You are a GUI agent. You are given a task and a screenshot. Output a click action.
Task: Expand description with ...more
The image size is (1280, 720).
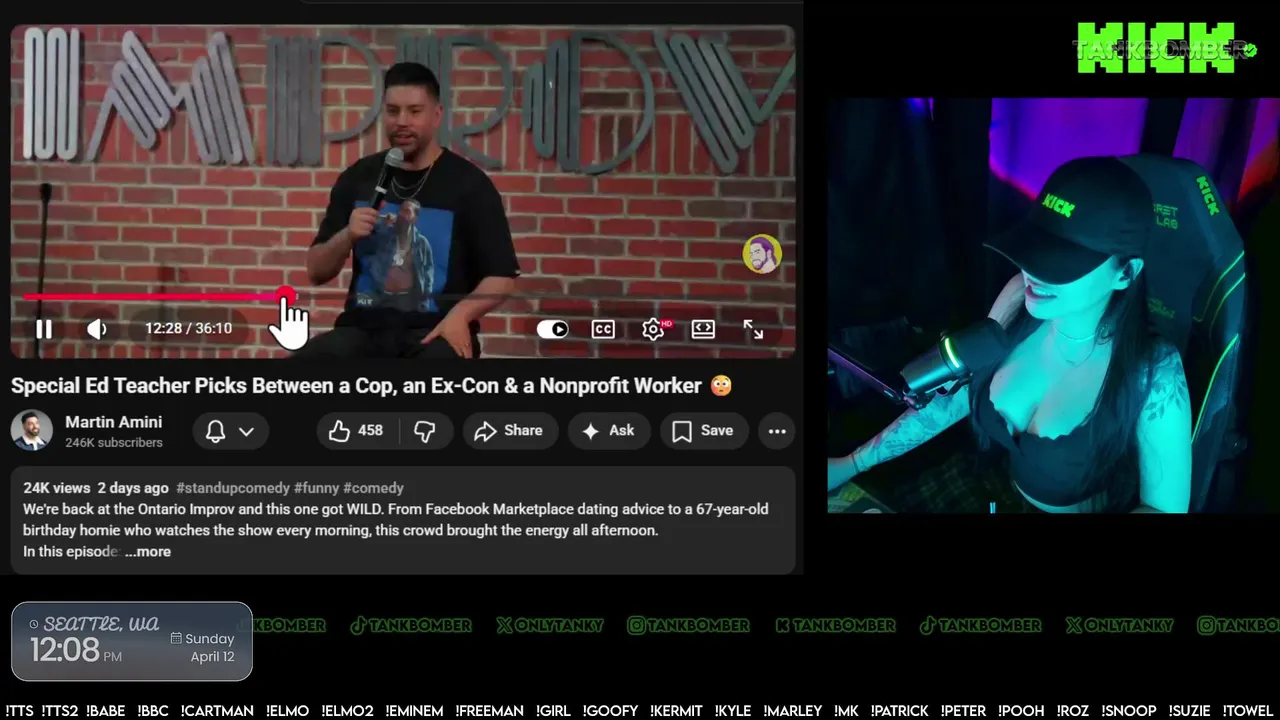click(148, 552)
